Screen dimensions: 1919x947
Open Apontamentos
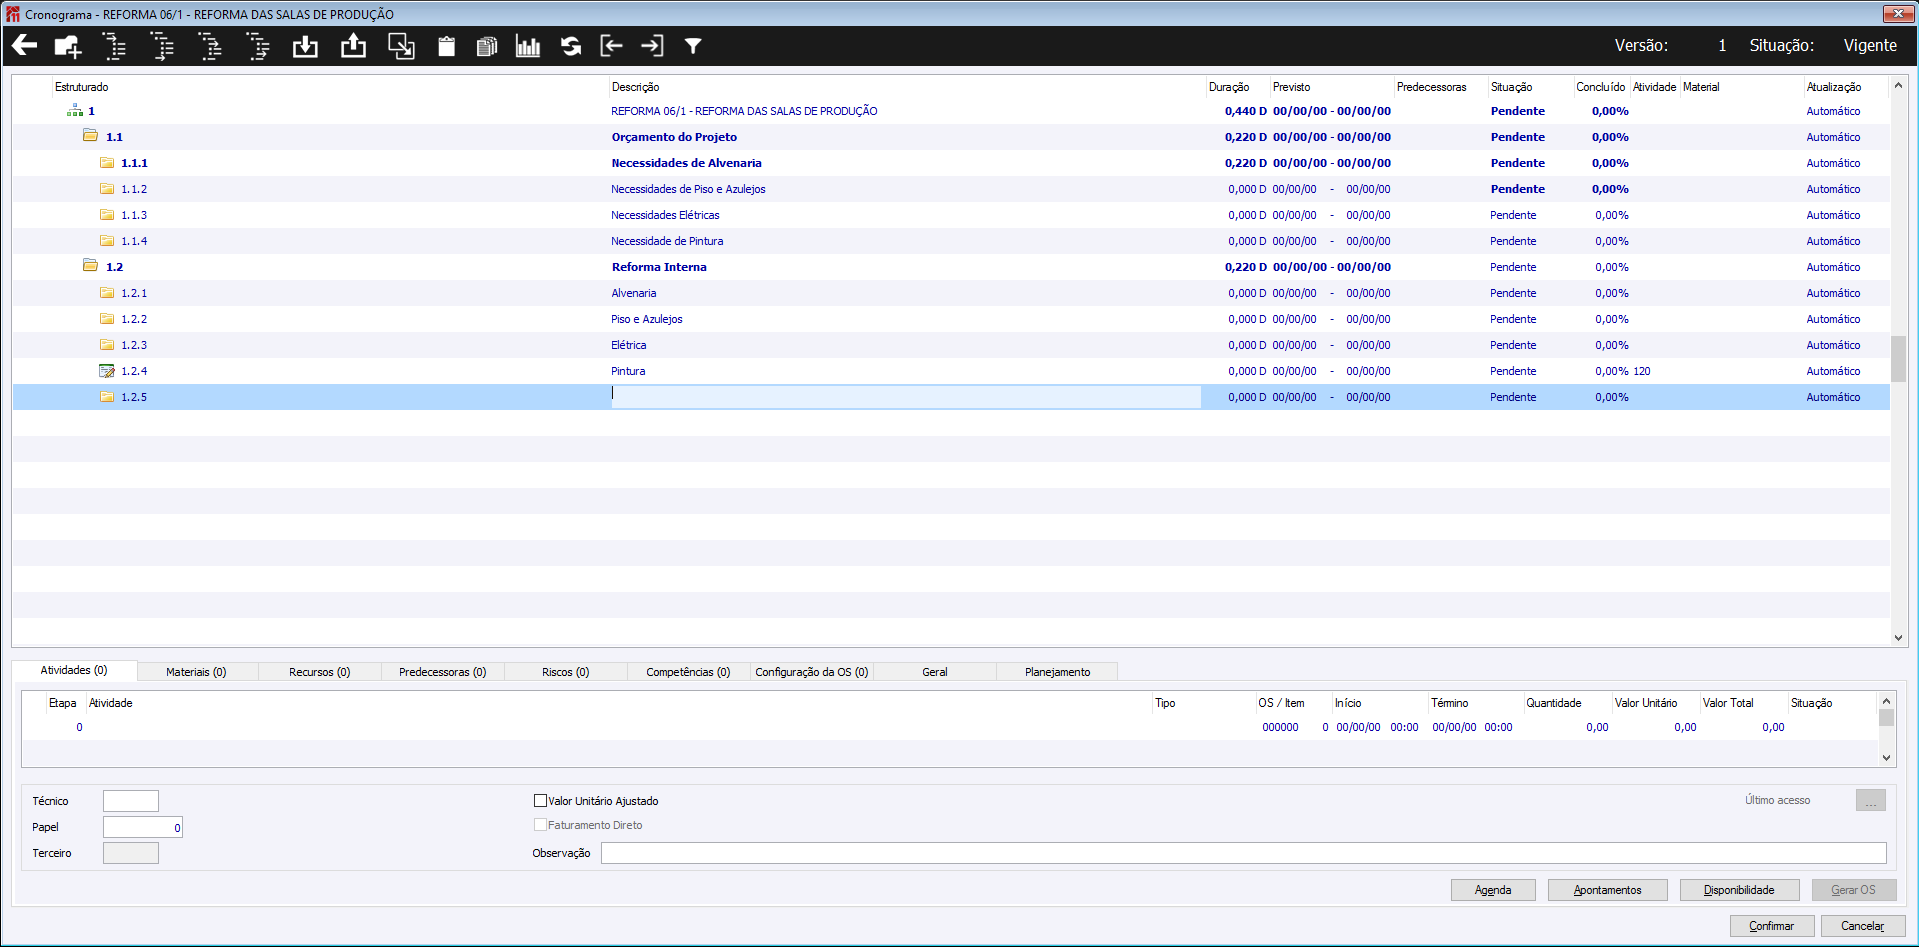tap(1608, 890)
